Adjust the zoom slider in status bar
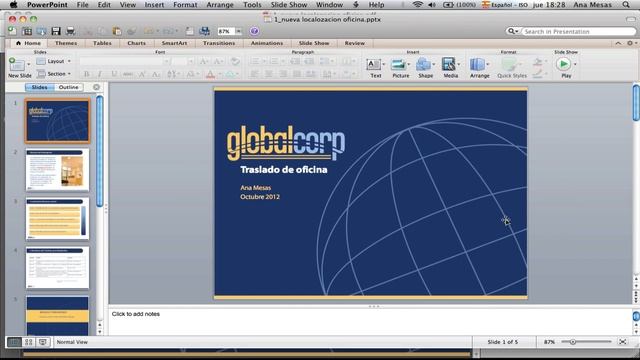The width and height of the screenshot is (640, 360). [x=573, y=342]
